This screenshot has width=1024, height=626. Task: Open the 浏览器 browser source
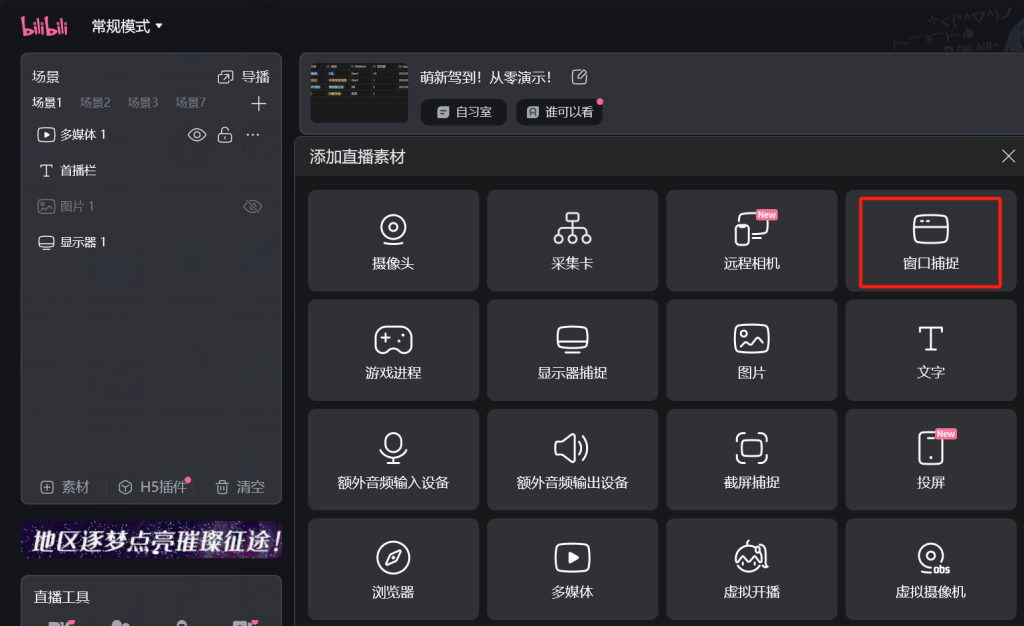[393, 568]
